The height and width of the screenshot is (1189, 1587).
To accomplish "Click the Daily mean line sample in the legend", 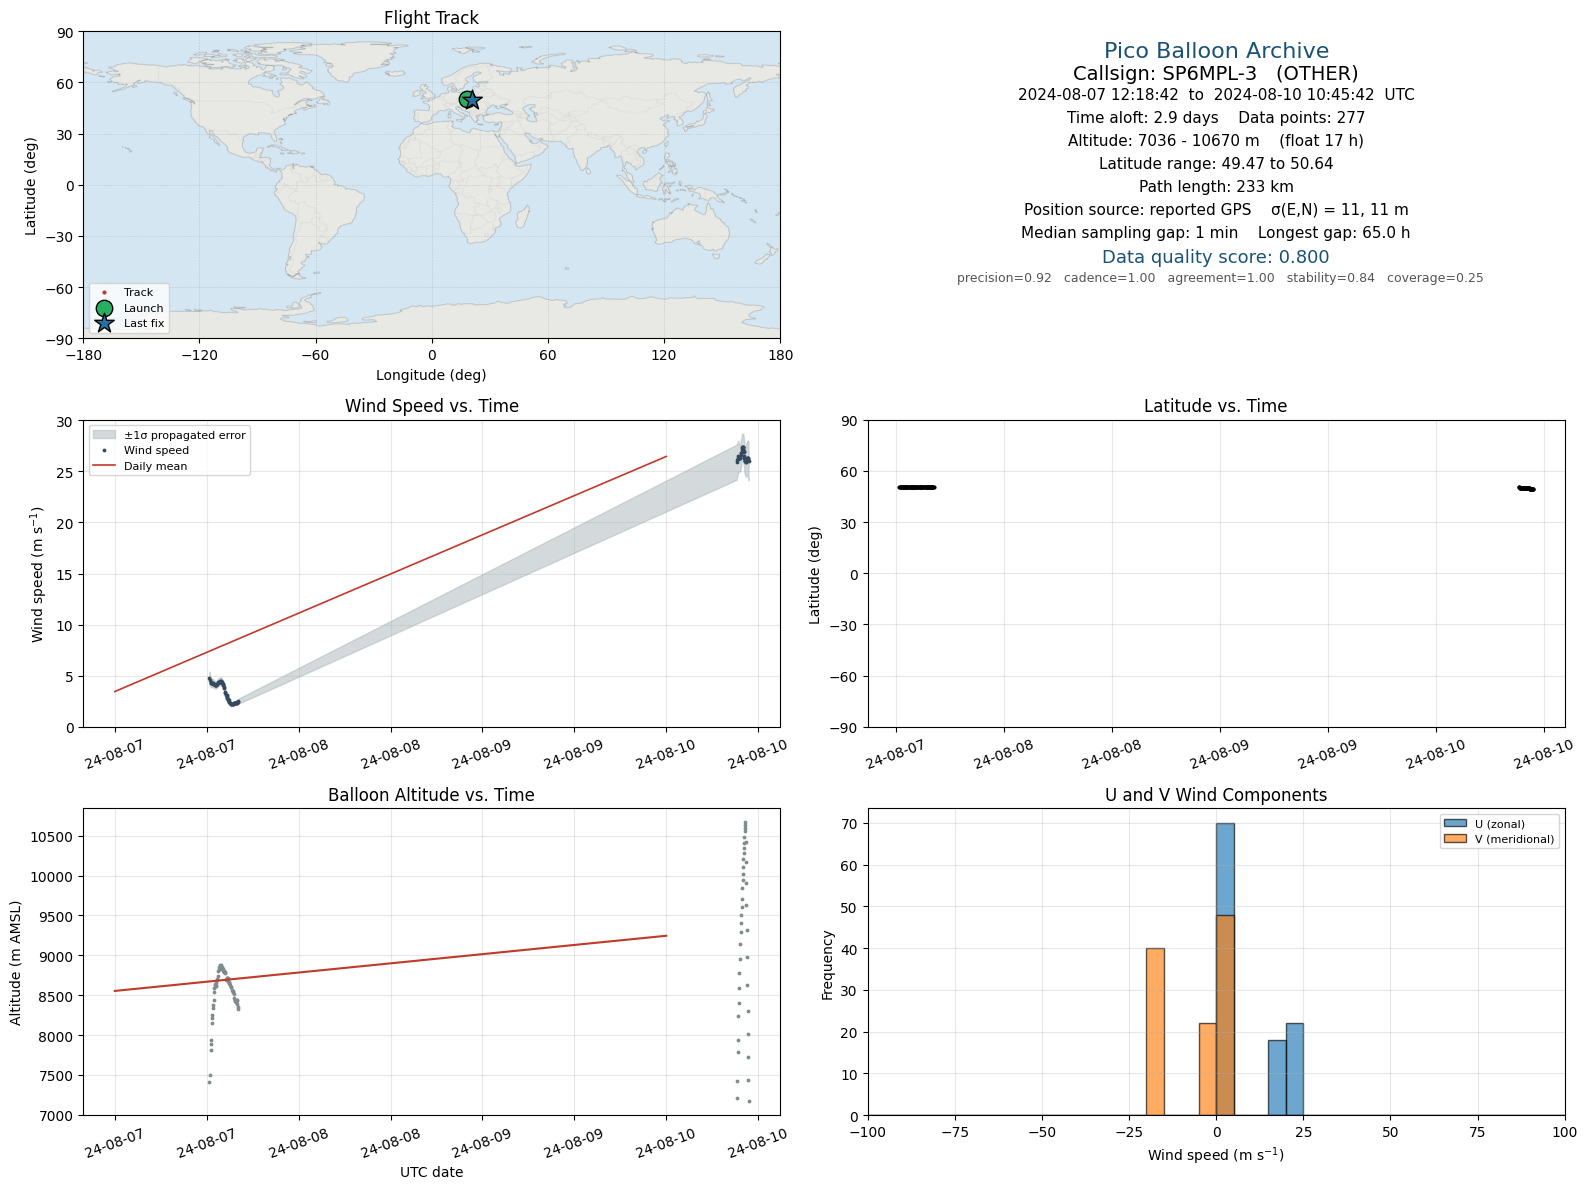I will (x=104, y=466).
